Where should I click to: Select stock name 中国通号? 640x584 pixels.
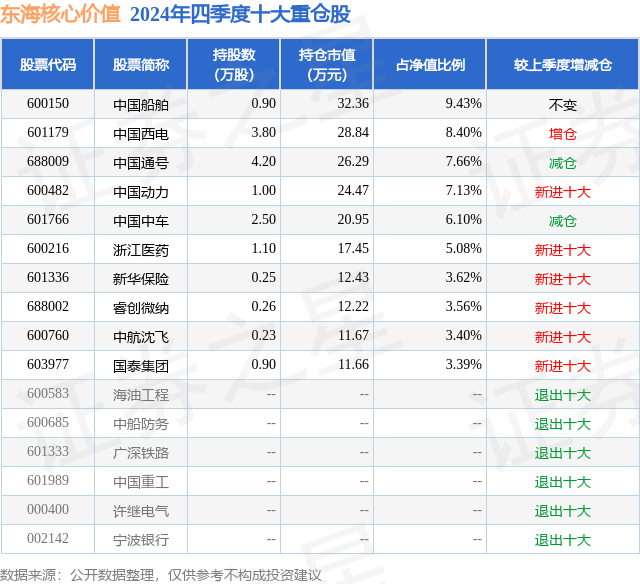point(141,163)
